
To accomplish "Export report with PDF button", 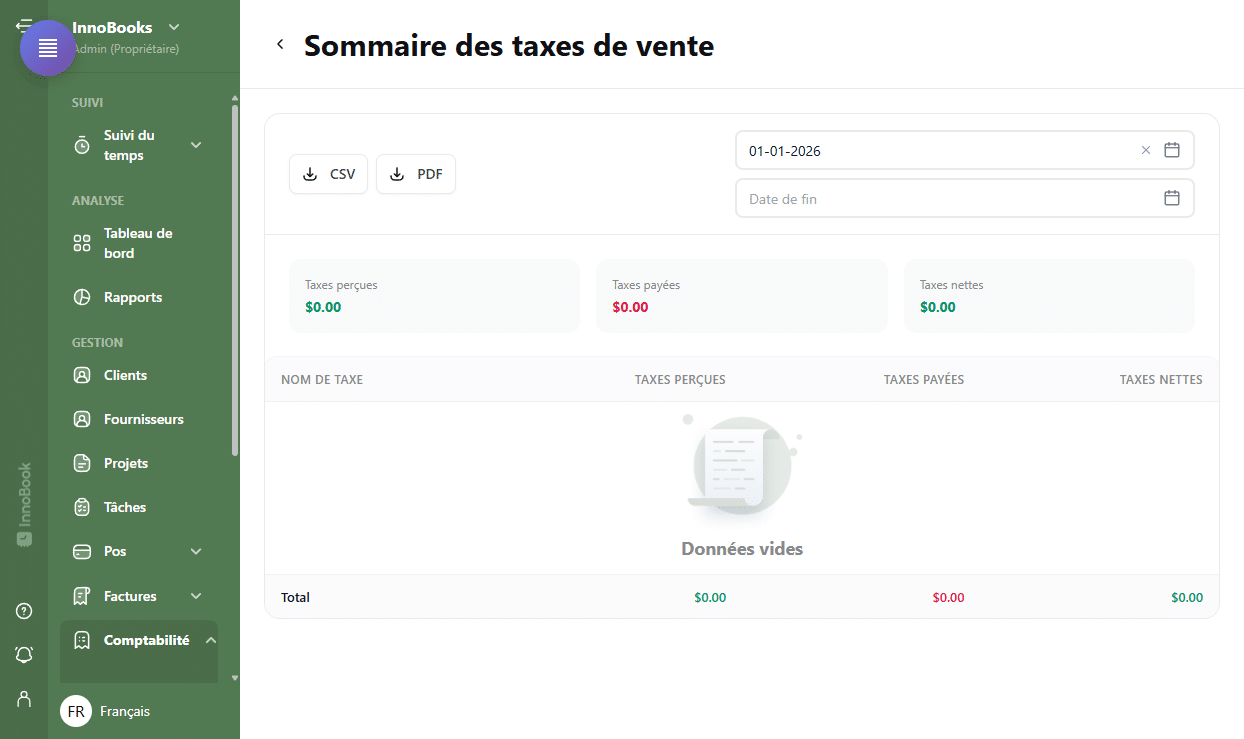I will coord(416,174).
